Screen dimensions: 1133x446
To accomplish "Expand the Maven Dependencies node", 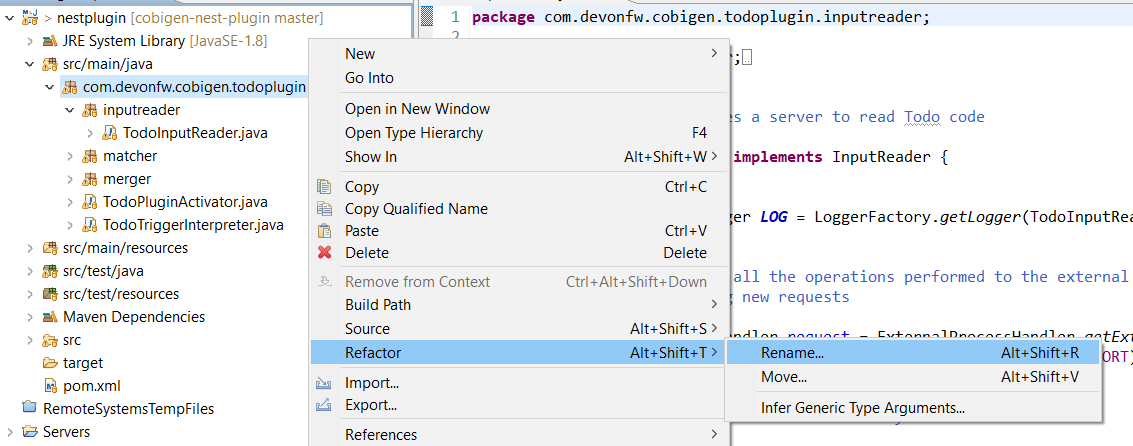I will 30,317.
